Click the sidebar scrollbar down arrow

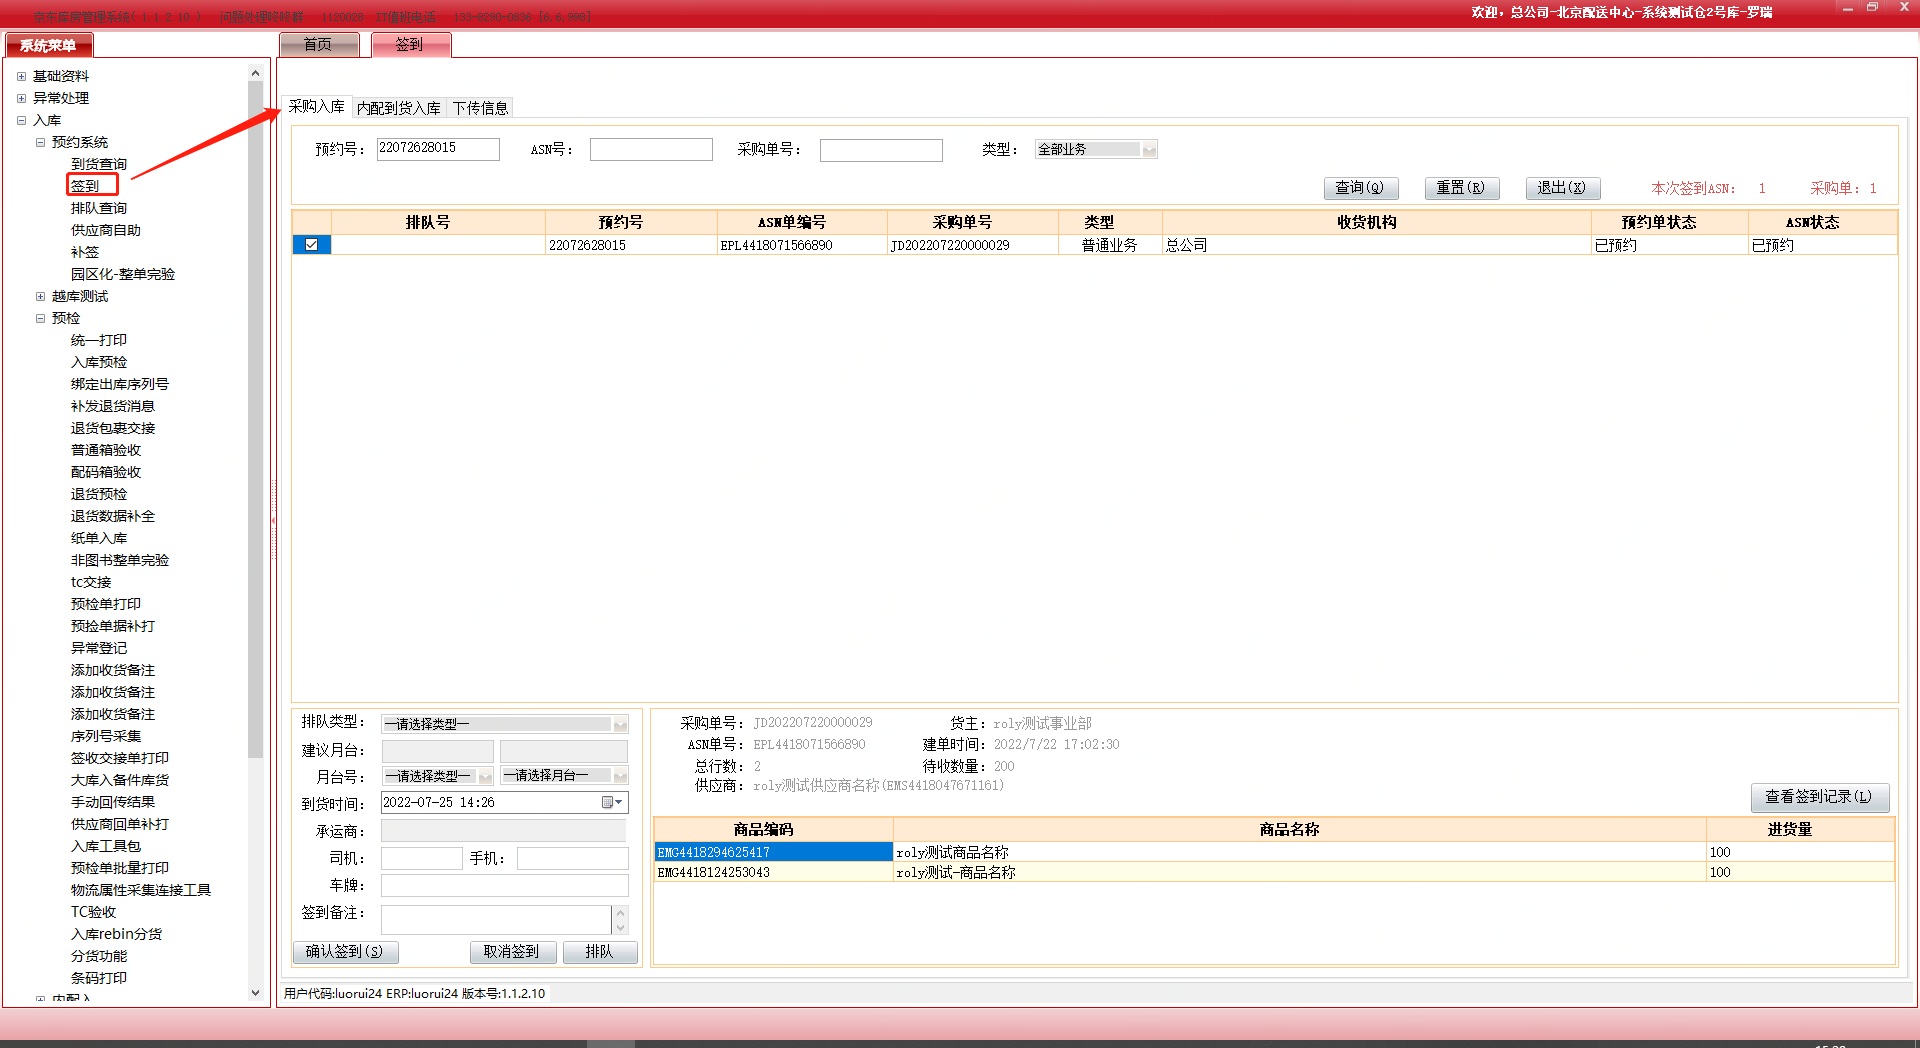pyautogui.click(x=255, y=992)
